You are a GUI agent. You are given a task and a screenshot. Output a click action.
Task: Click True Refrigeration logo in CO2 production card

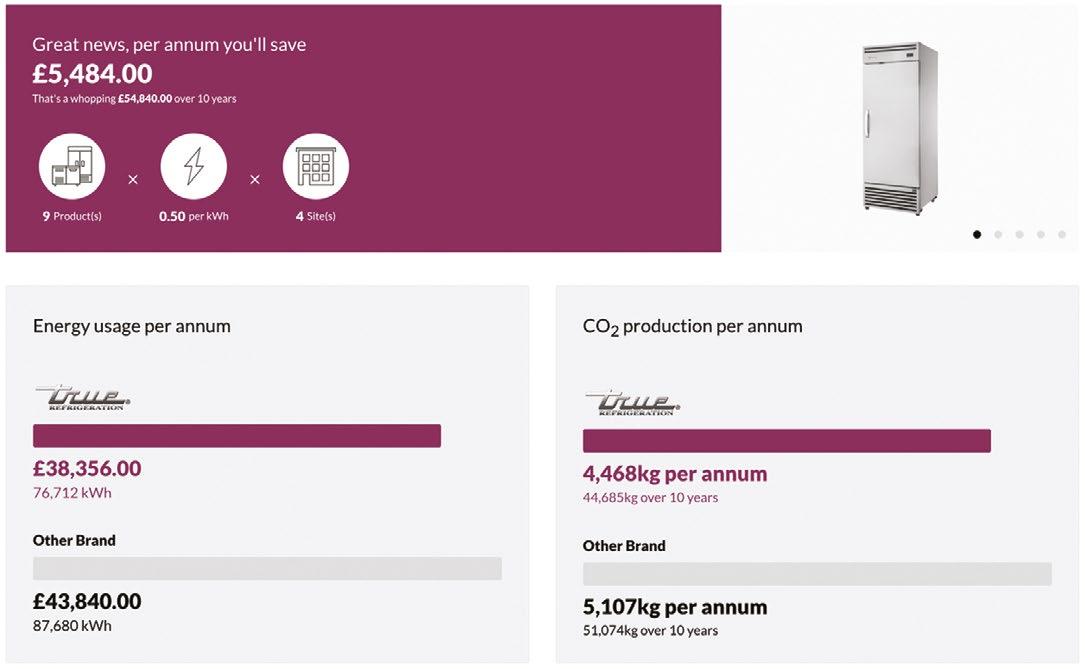point(633,403)
